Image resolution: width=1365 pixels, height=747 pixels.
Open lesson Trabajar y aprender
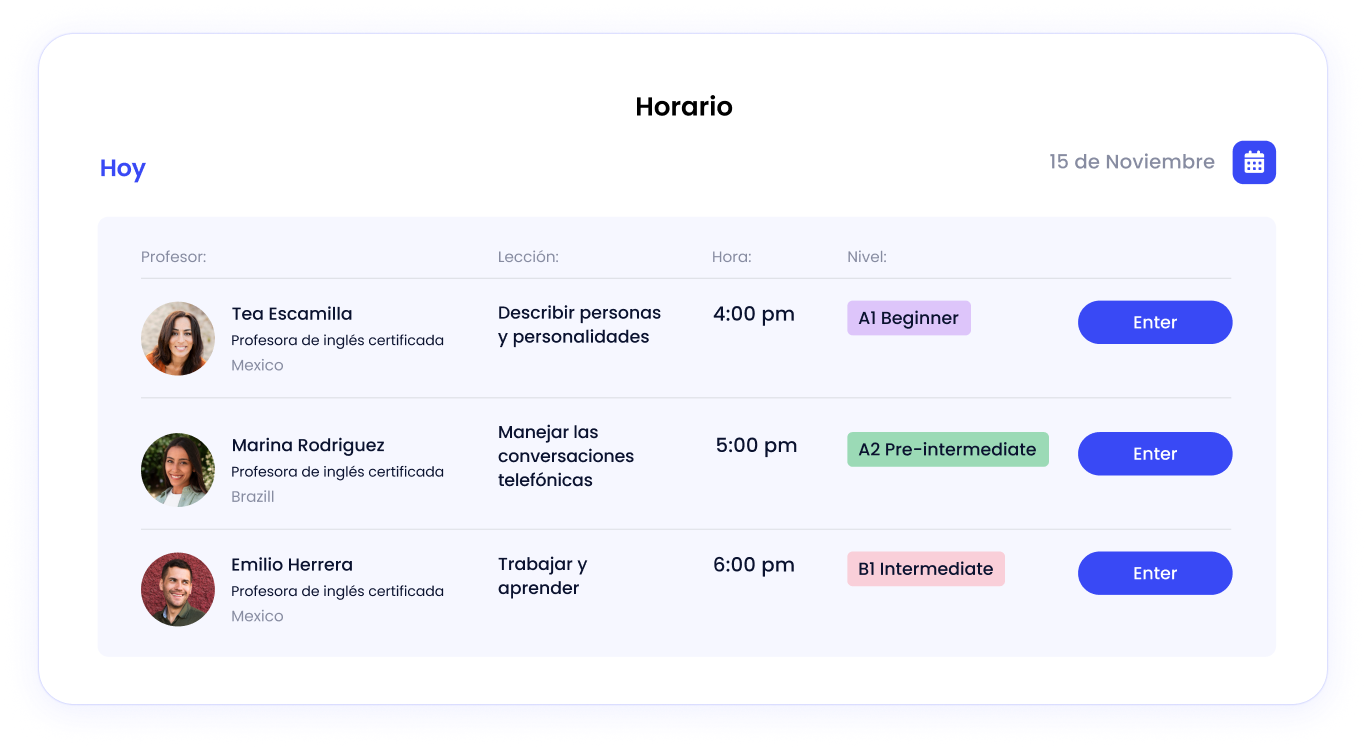tap(543, 576)
